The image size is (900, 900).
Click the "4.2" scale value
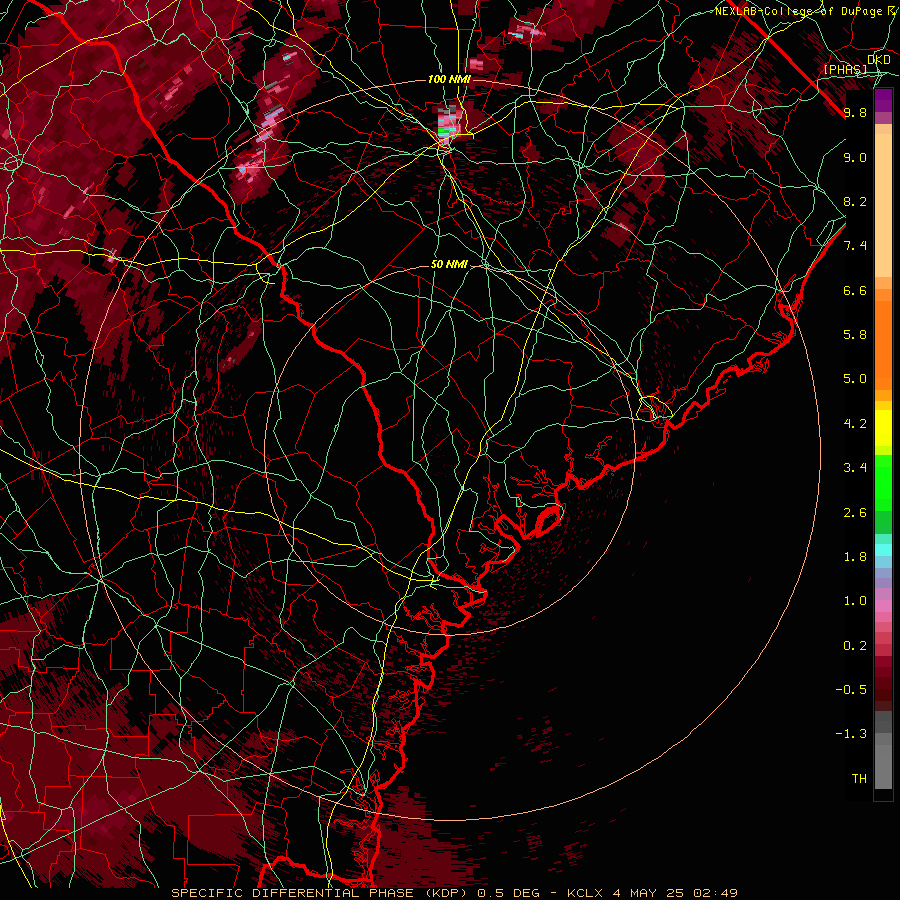coord(855,424)
